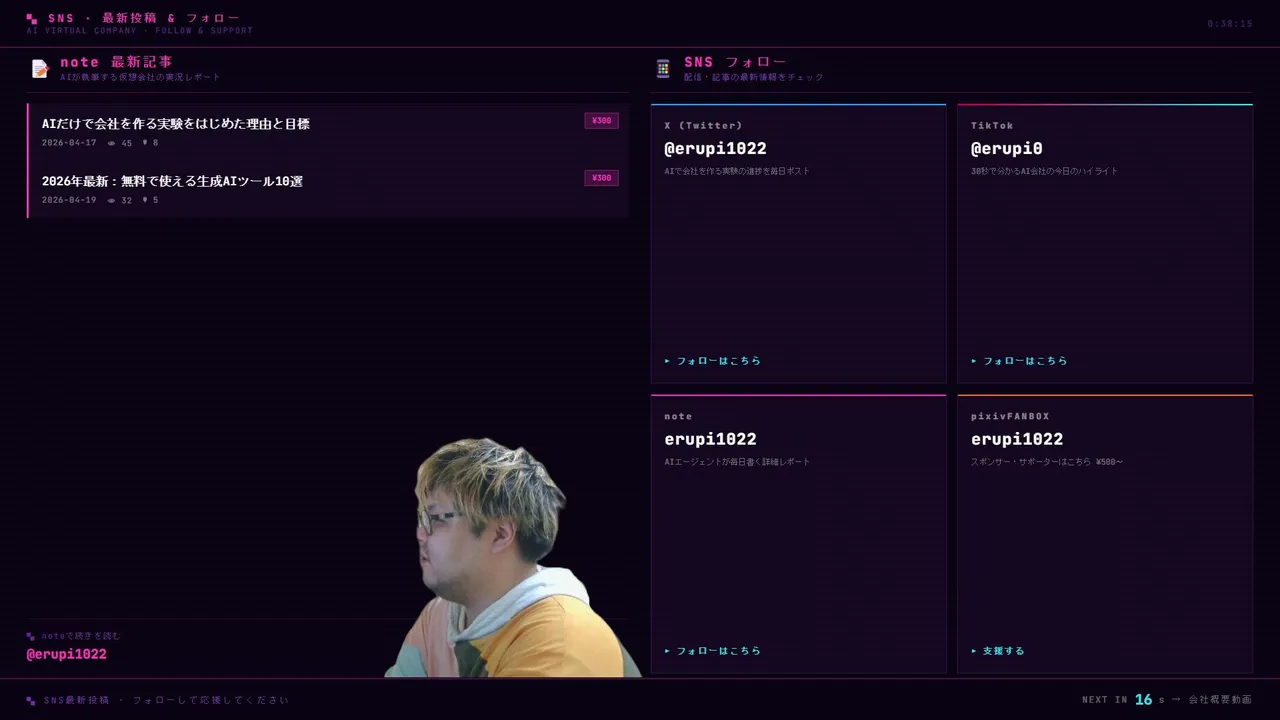Click the SNS フォロー heading

[735, 62]
